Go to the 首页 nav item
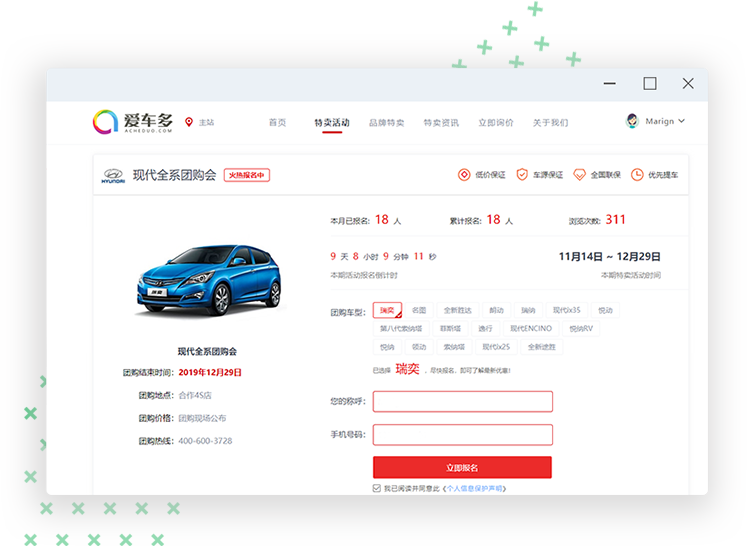This screenshot has width=747, height=546. 277,122
